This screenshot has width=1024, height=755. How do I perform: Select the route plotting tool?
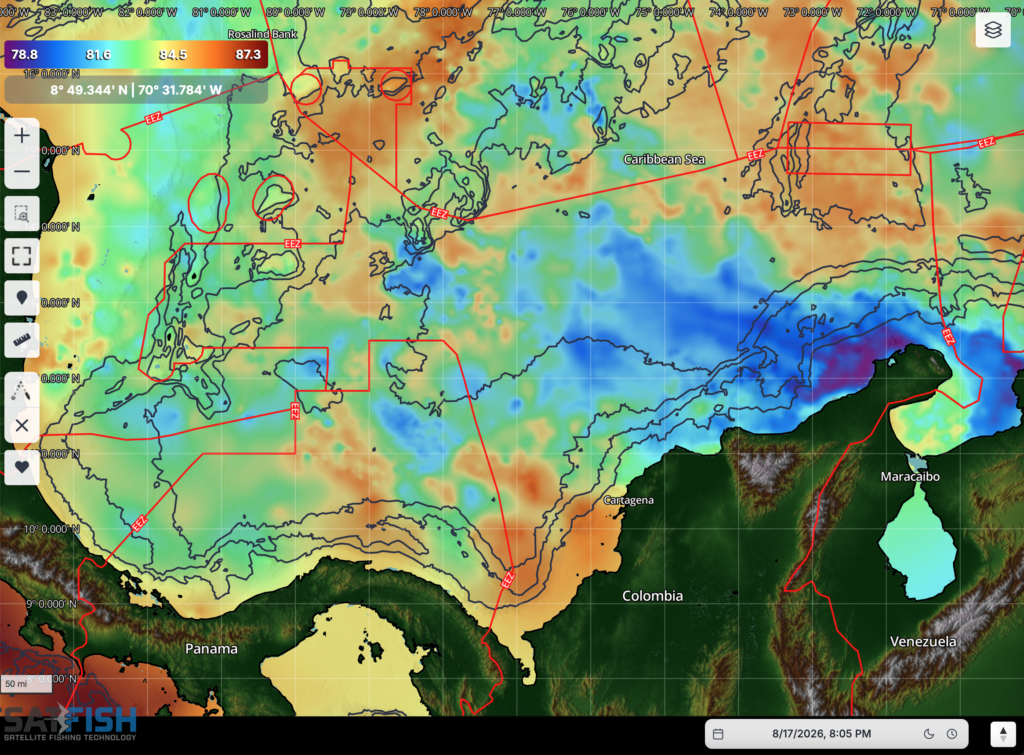(22, 391)
